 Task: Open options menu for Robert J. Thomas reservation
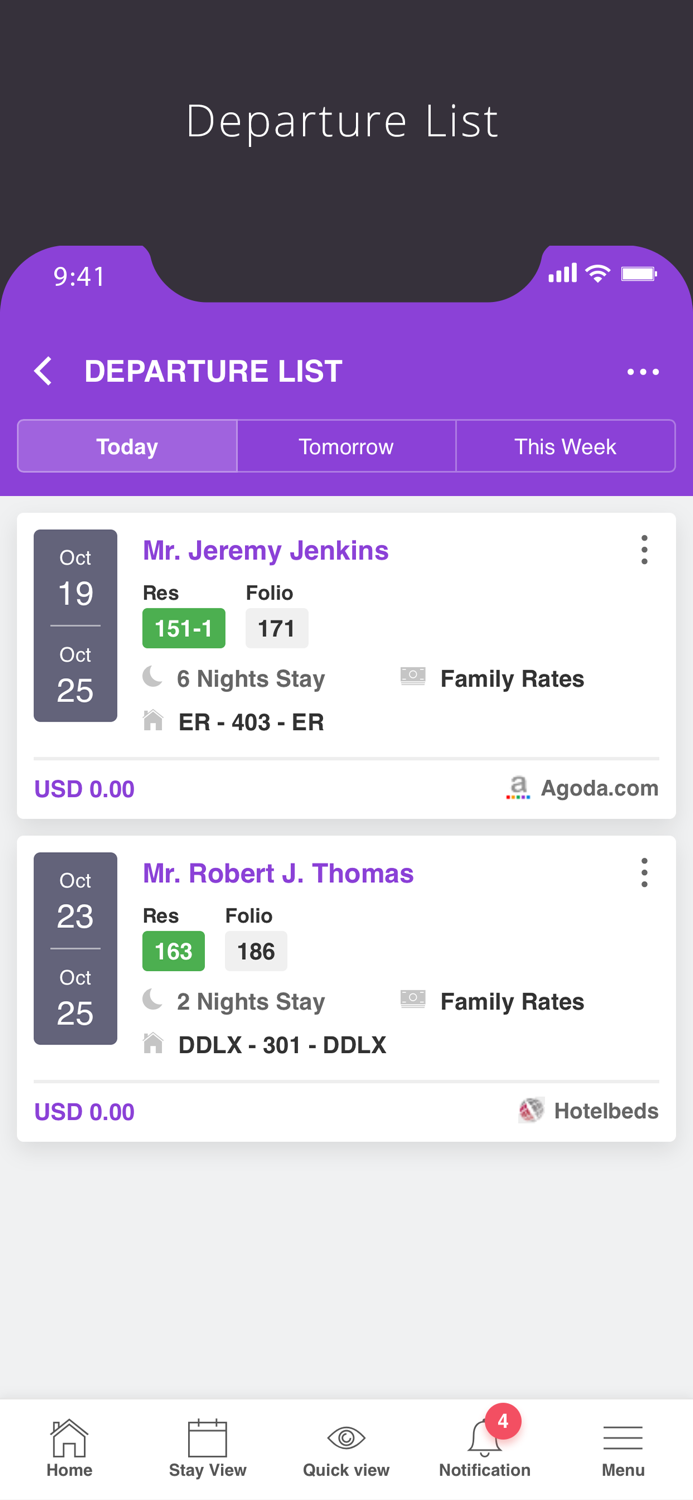(x=644, y=872)
